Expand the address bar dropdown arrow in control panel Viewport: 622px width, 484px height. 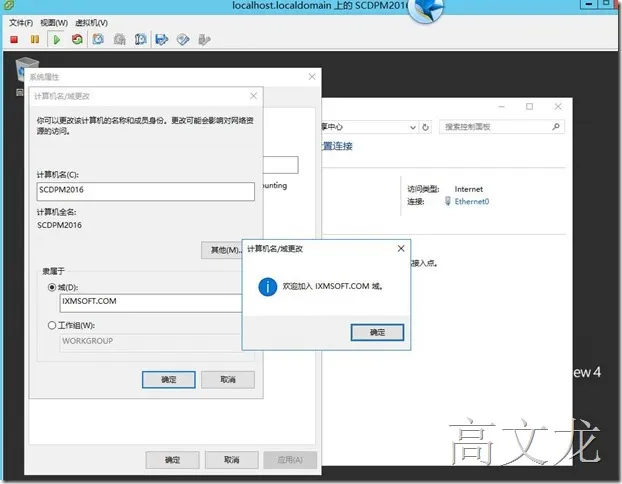(x=413, y=127)
